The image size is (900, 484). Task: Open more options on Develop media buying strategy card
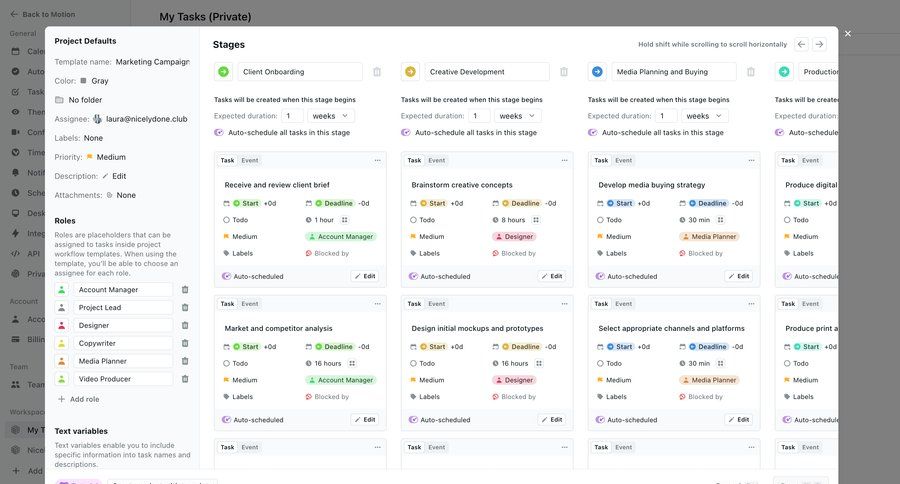751,160
